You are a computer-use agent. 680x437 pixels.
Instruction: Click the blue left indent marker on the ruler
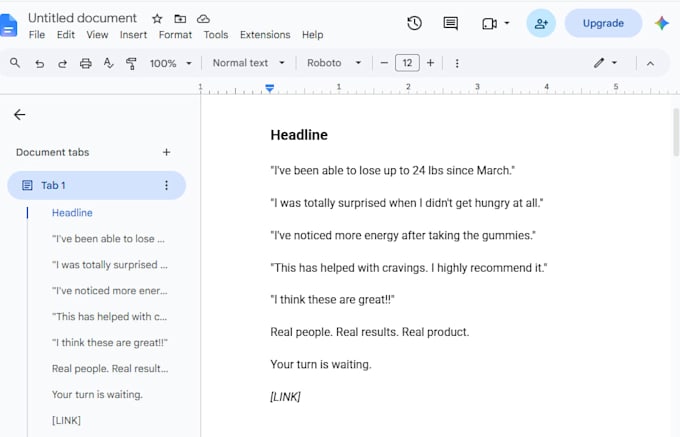click(x=269, y=88)
